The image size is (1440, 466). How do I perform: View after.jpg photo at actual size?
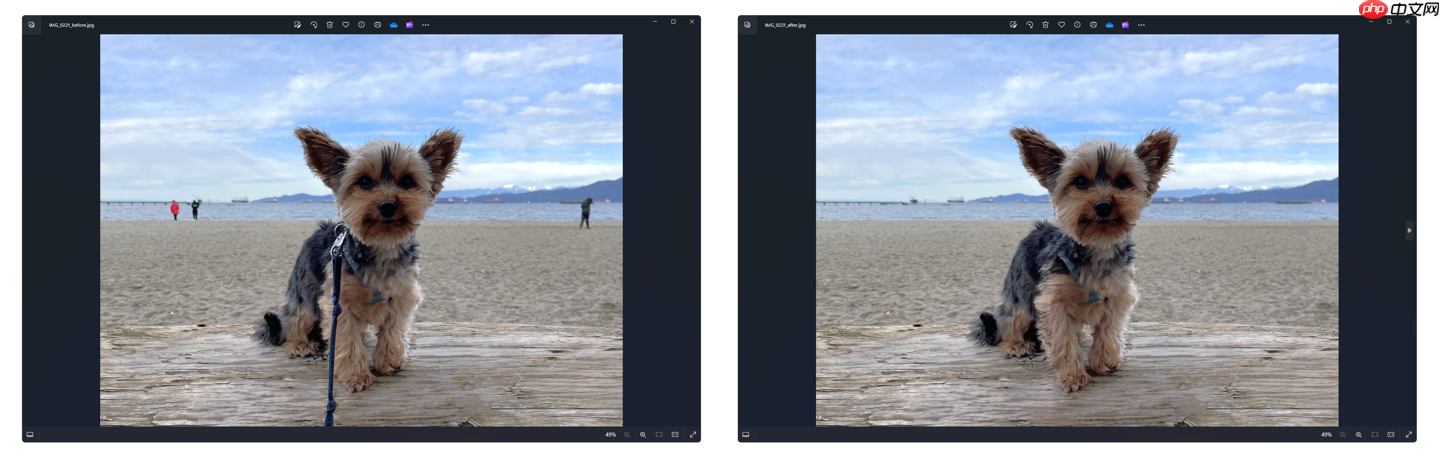click(1391, 435)
